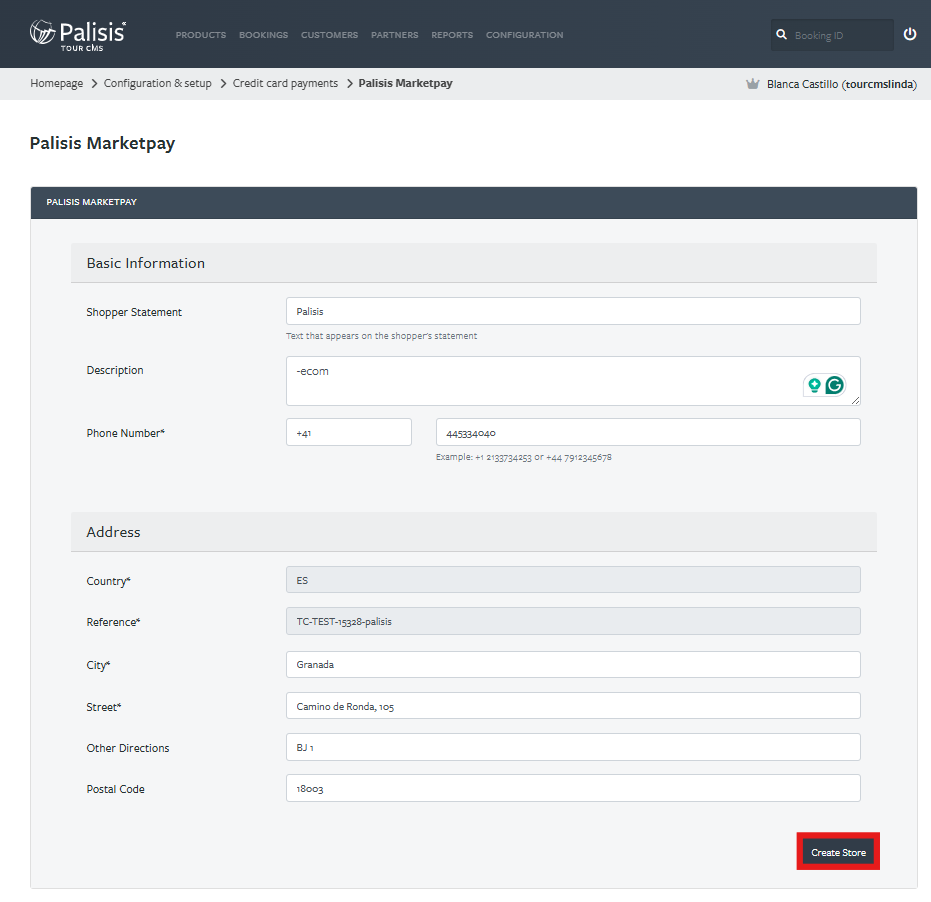The height and width of the screenshot is (902, 931).
Task: Click the Palisis Tour CMS logo
Action: pos(78,35)
